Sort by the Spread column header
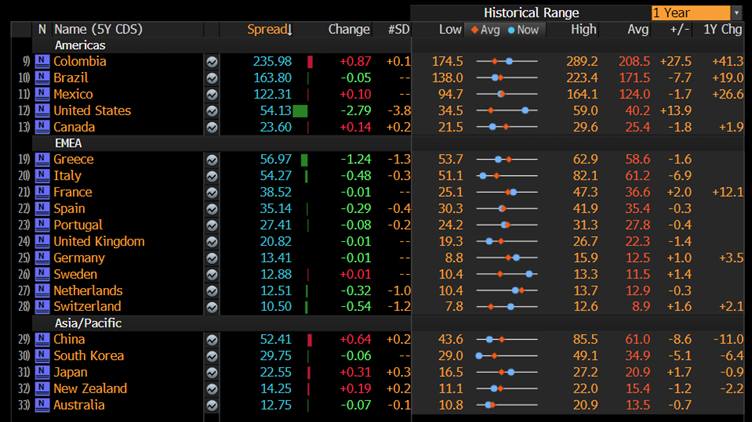 (x=270, y=29)
